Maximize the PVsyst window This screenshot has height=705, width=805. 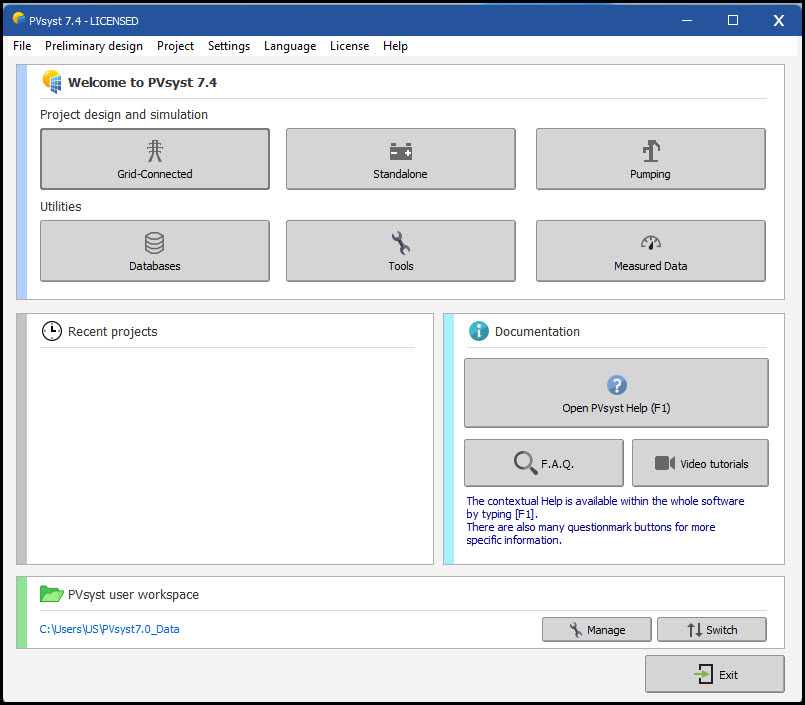click(x=733, y=20)
